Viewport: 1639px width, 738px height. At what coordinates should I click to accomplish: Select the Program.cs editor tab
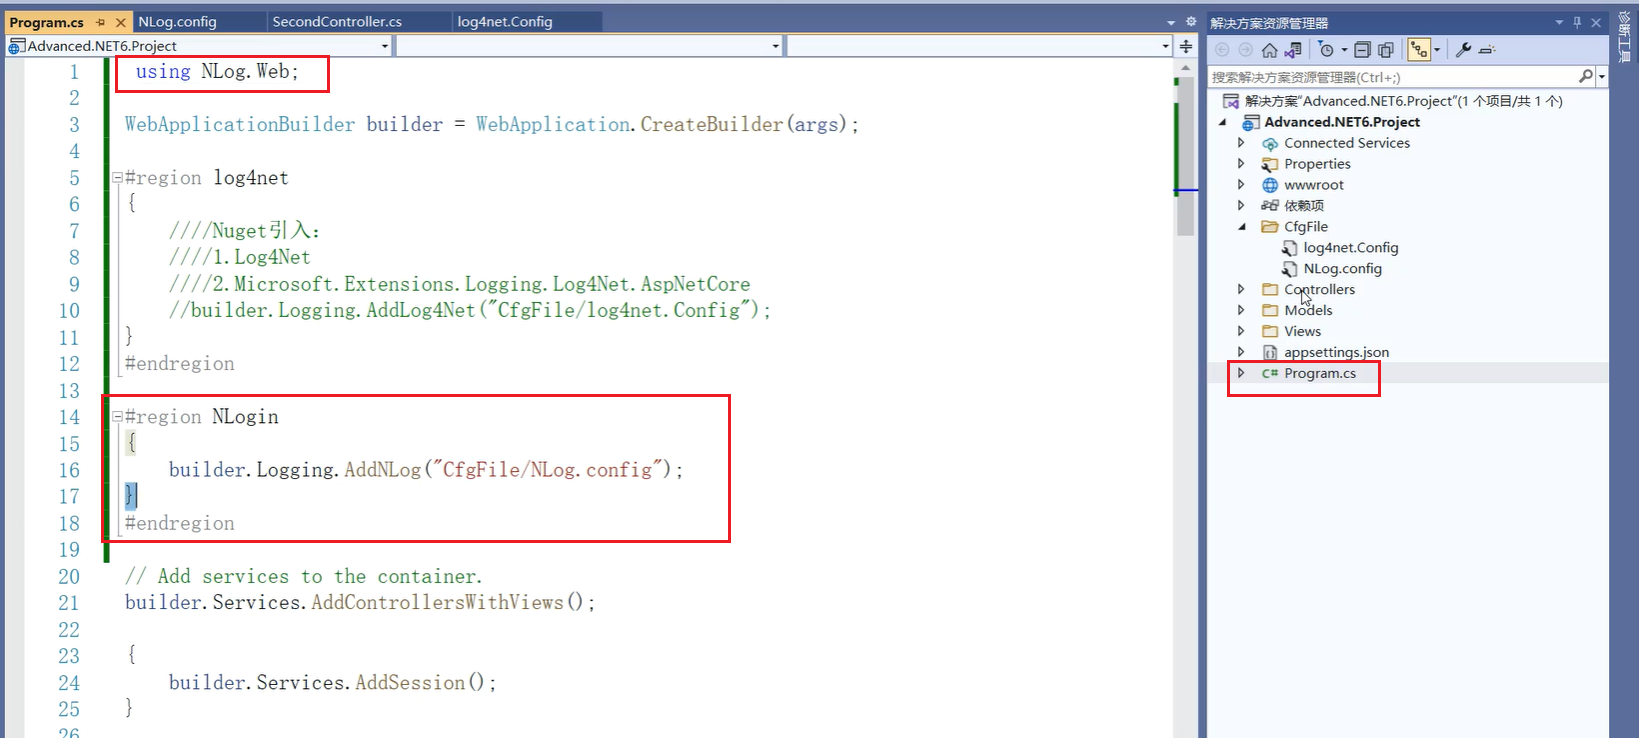click(47, 22)
